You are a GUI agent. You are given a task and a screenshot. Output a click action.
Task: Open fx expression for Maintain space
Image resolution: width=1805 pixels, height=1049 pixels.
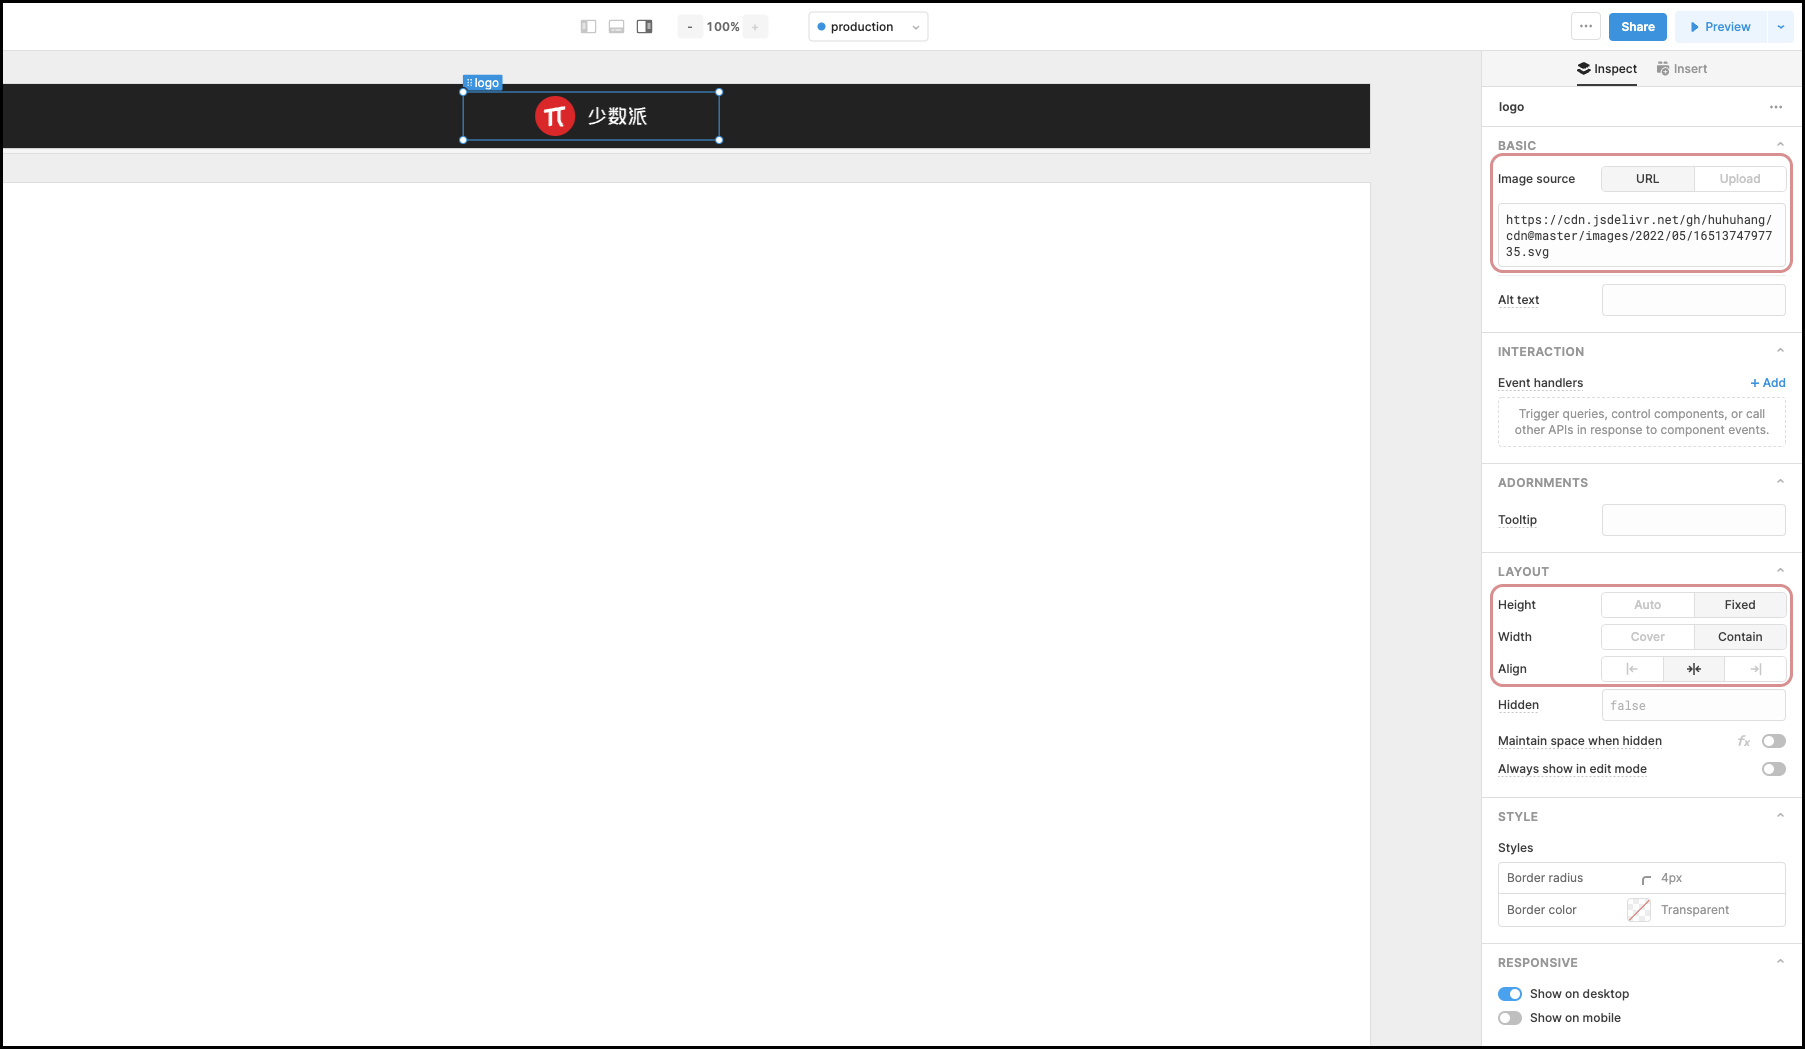click(x=1744, y=741)
